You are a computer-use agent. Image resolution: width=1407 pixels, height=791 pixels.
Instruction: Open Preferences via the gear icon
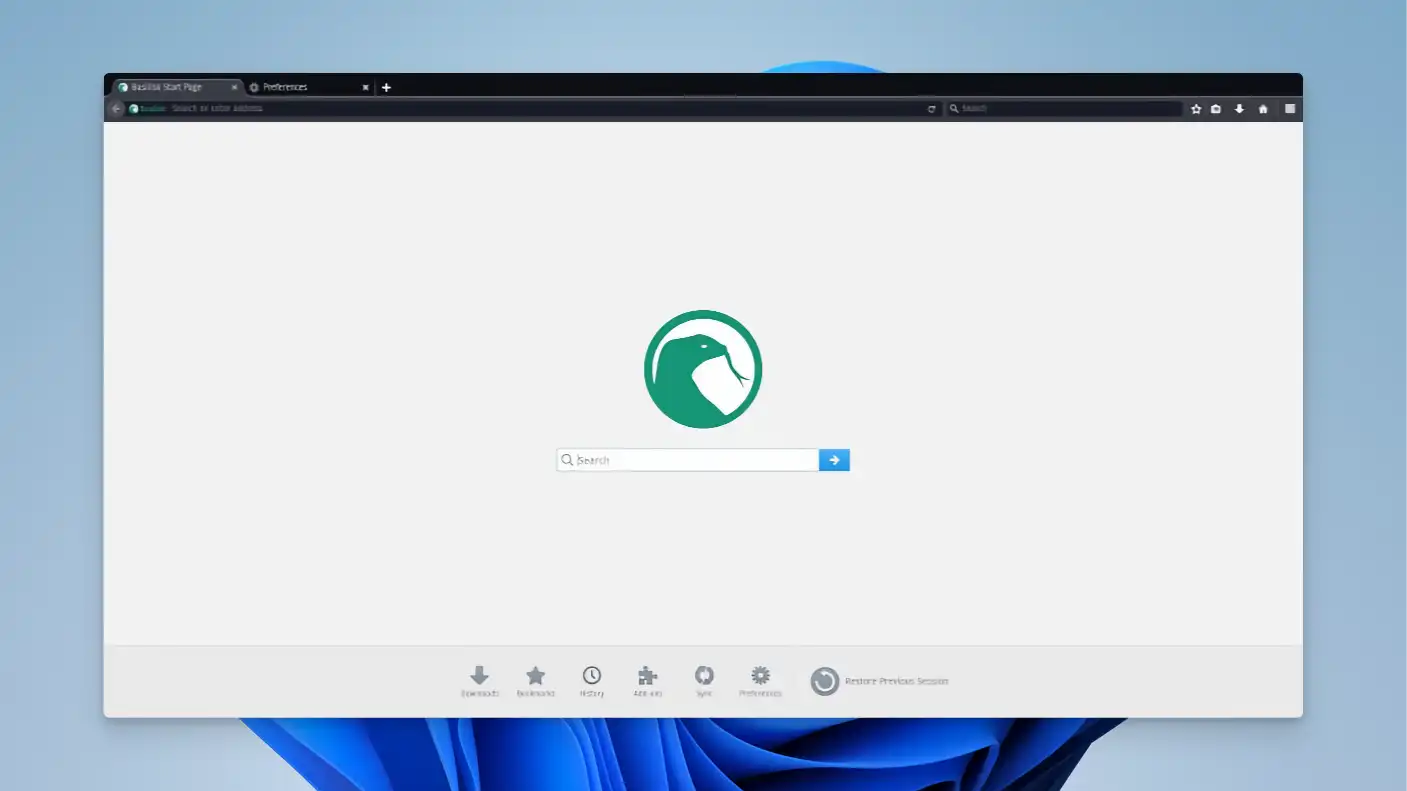click(x=760, y=680)
